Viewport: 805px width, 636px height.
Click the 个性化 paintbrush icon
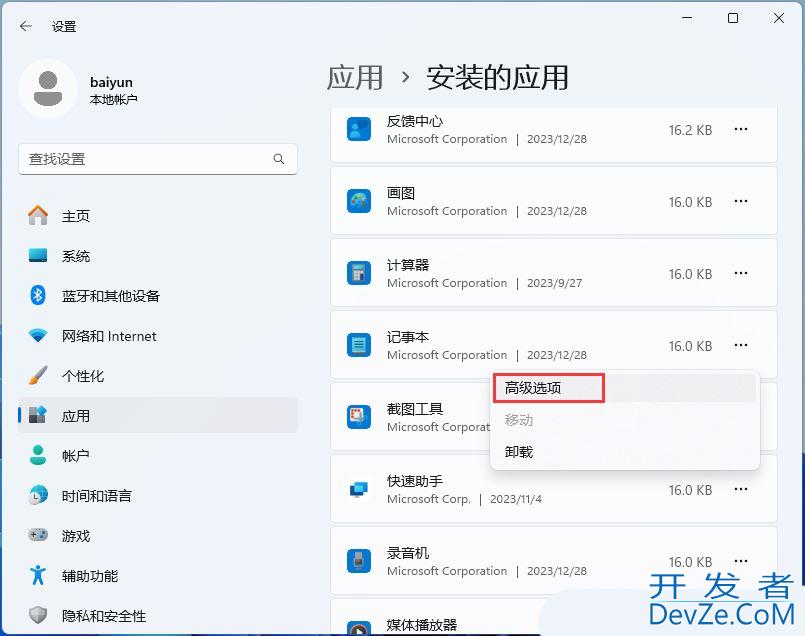38,376
